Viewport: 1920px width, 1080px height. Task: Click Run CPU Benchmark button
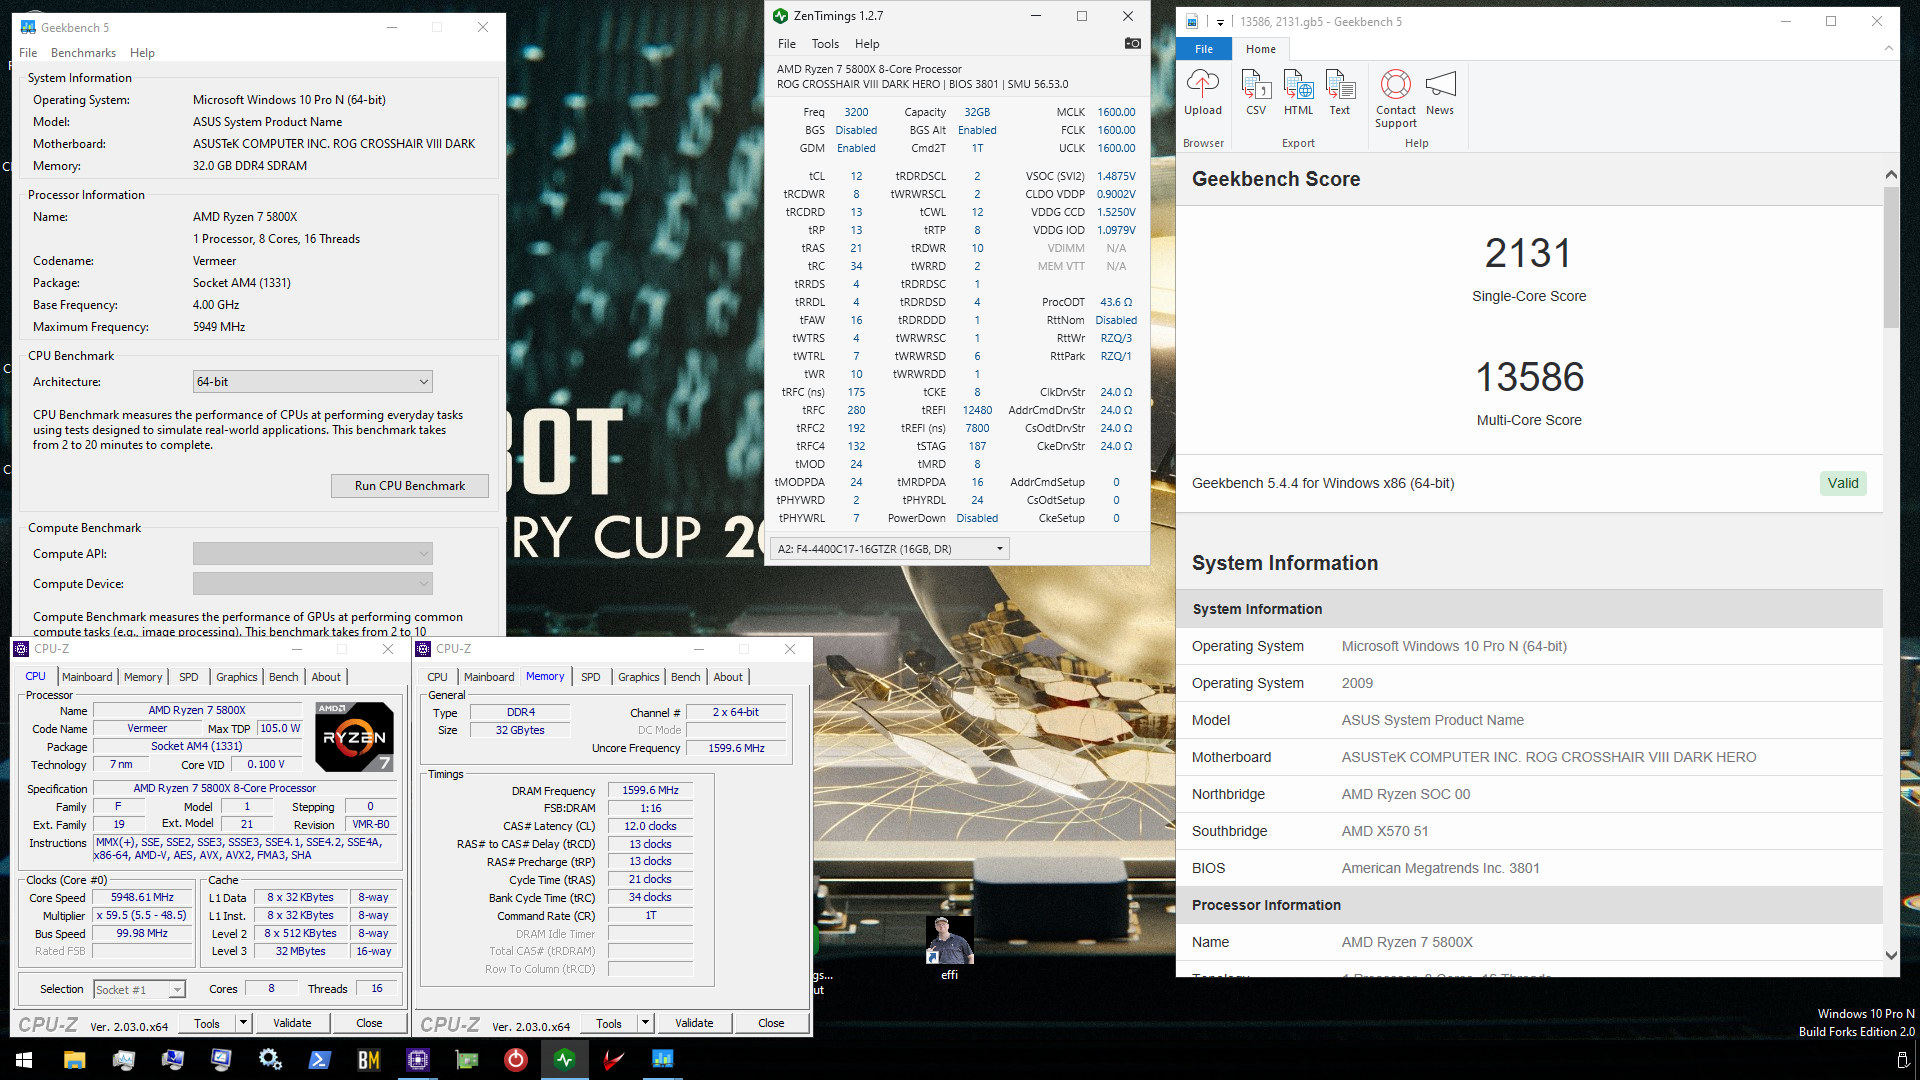click(410, 486)
